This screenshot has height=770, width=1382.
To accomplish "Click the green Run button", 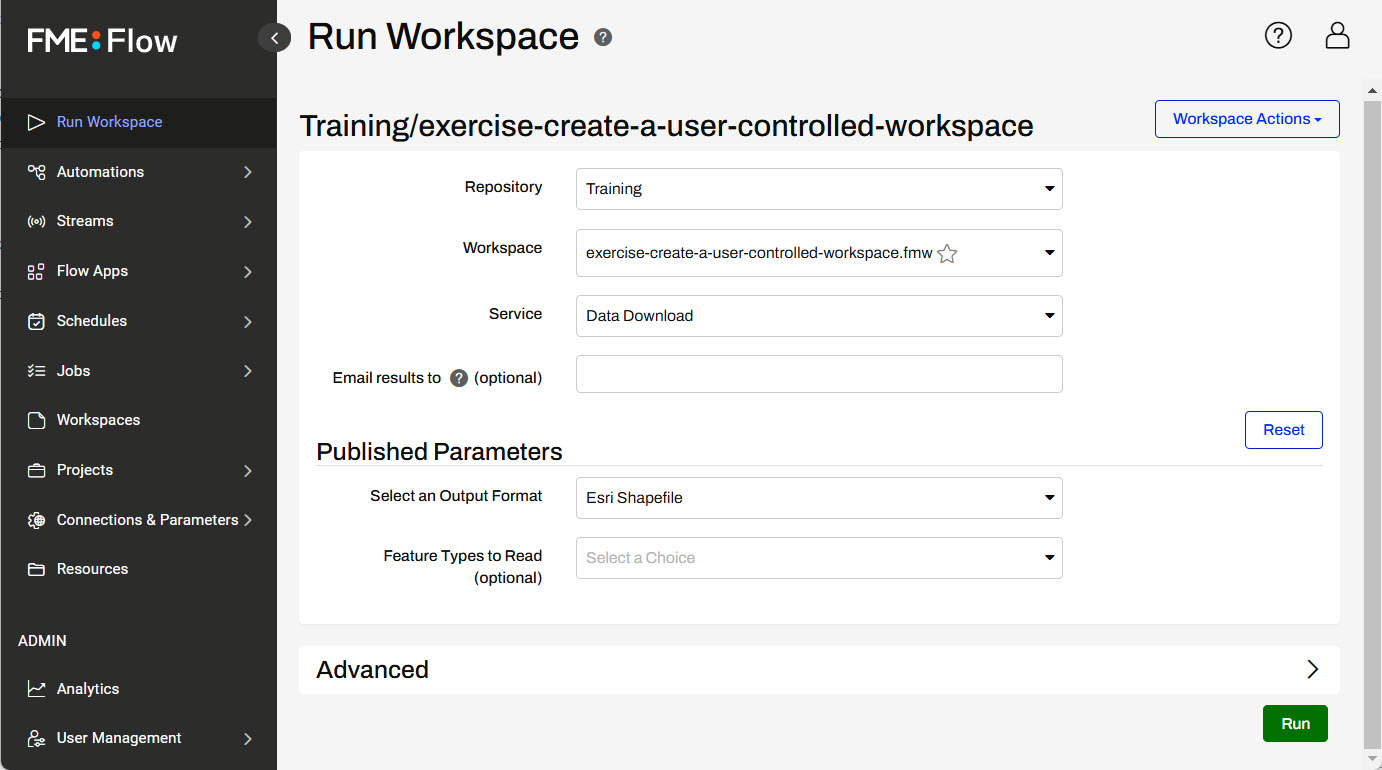I will tap(1295, 724).
